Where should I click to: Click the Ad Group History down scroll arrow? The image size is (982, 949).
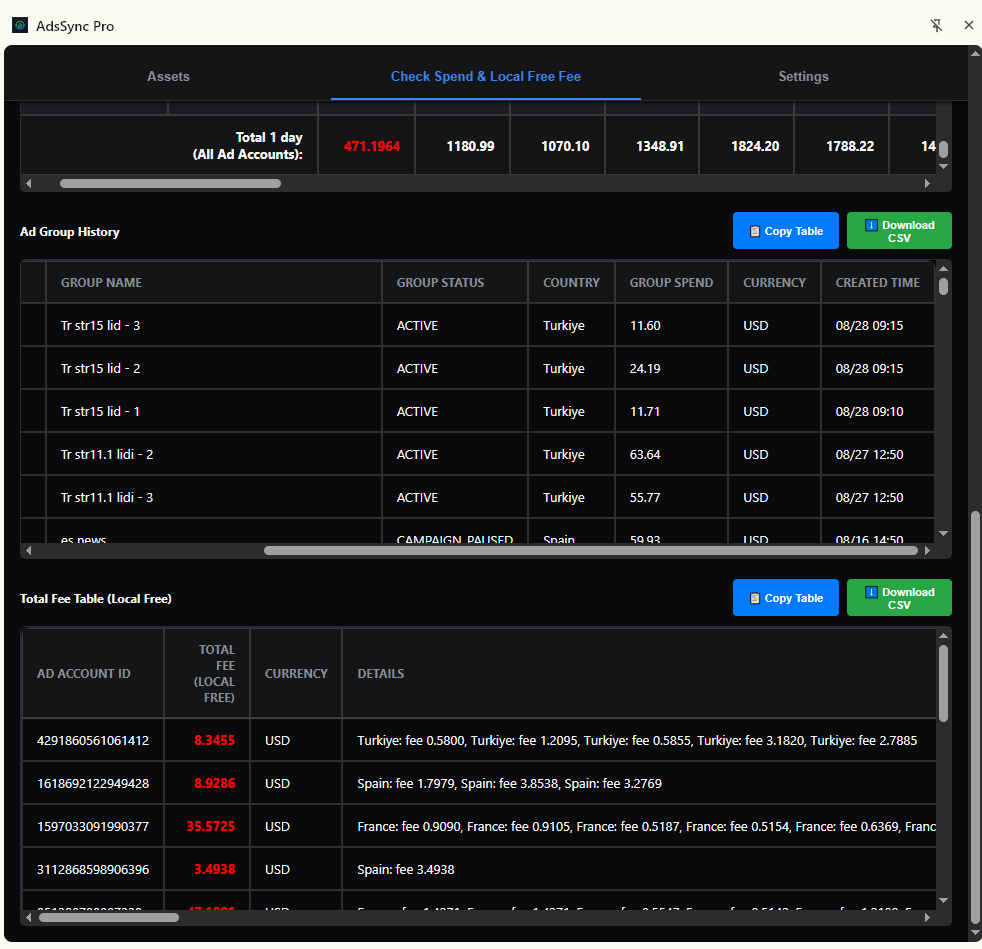pos(943,534)
